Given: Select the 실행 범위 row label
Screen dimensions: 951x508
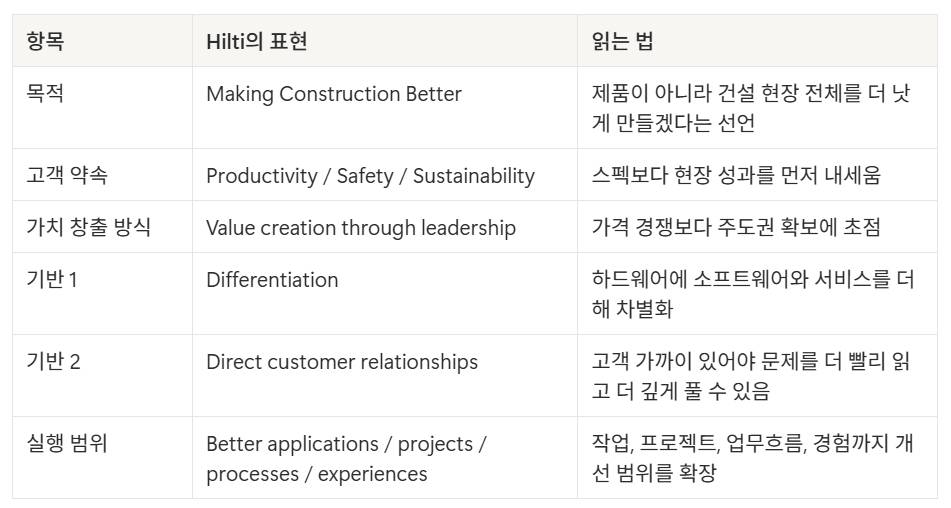Looking at the screenshot, I should pyautogui.click(x=67, y=443).
